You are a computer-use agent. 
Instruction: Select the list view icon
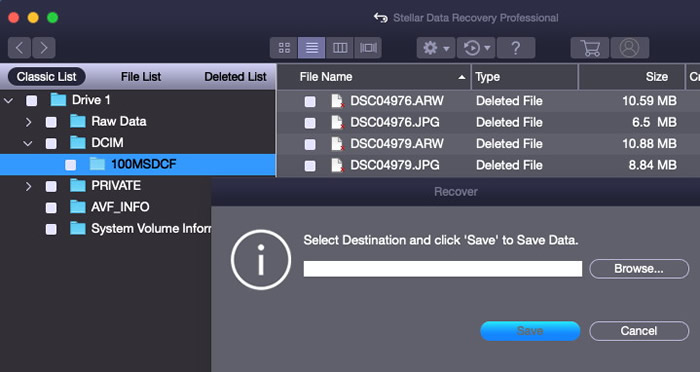coord(312,48)
